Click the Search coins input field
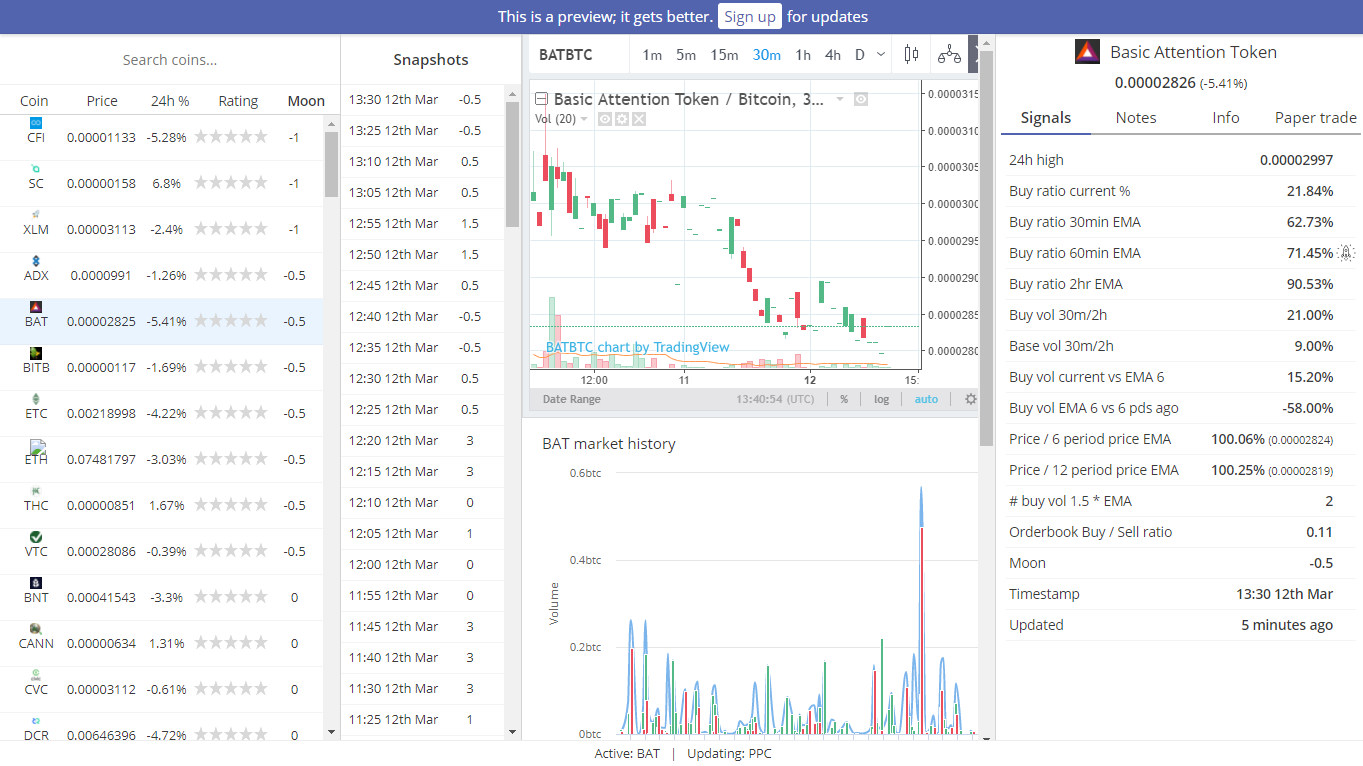1363x766 pixels. click(170, 60)
